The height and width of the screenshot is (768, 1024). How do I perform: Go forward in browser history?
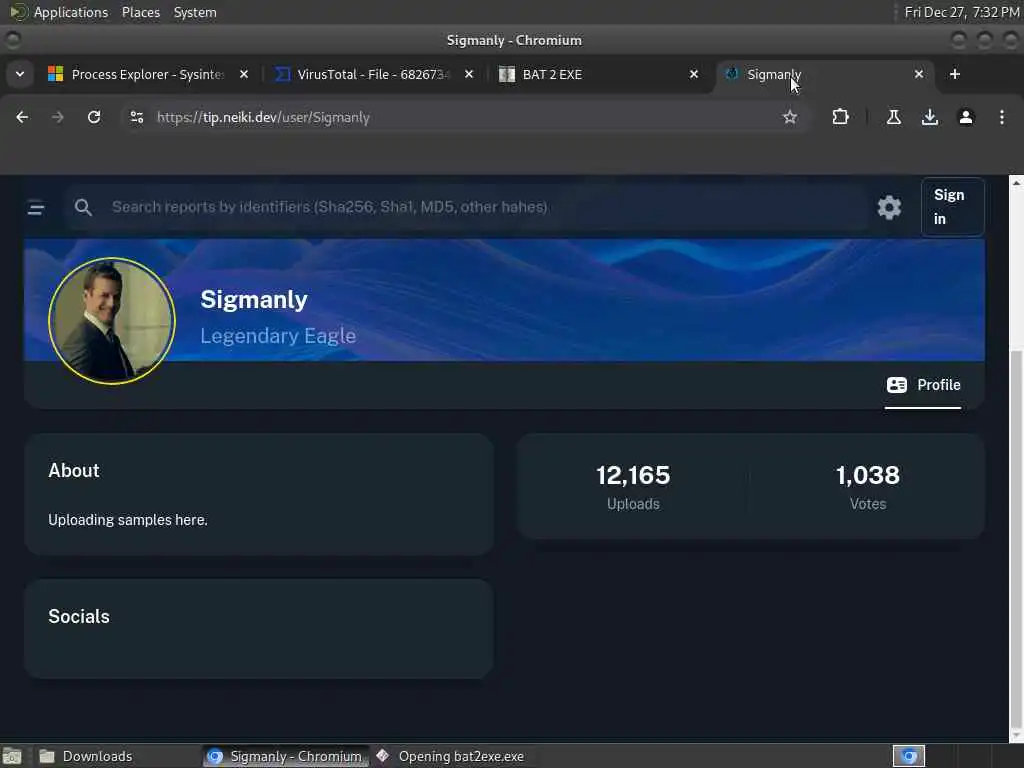tap(57, 117)
